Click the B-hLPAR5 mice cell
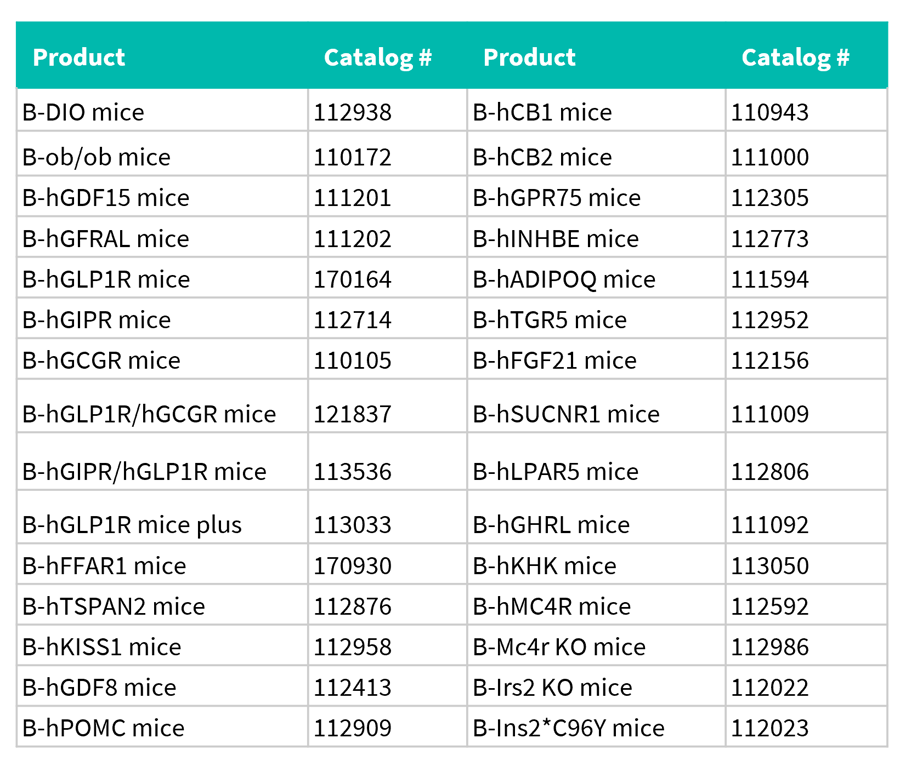This screenshot has width=900, height=761. [x=596, y=462]
